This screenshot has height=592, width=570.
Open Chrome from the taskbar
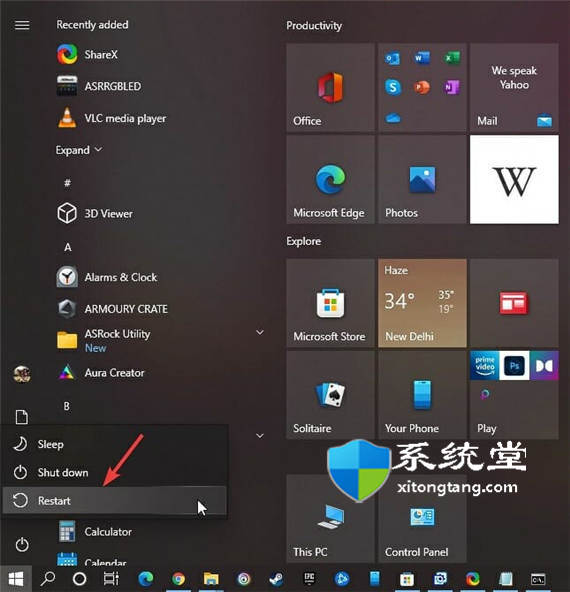click(x=179, y=578)
